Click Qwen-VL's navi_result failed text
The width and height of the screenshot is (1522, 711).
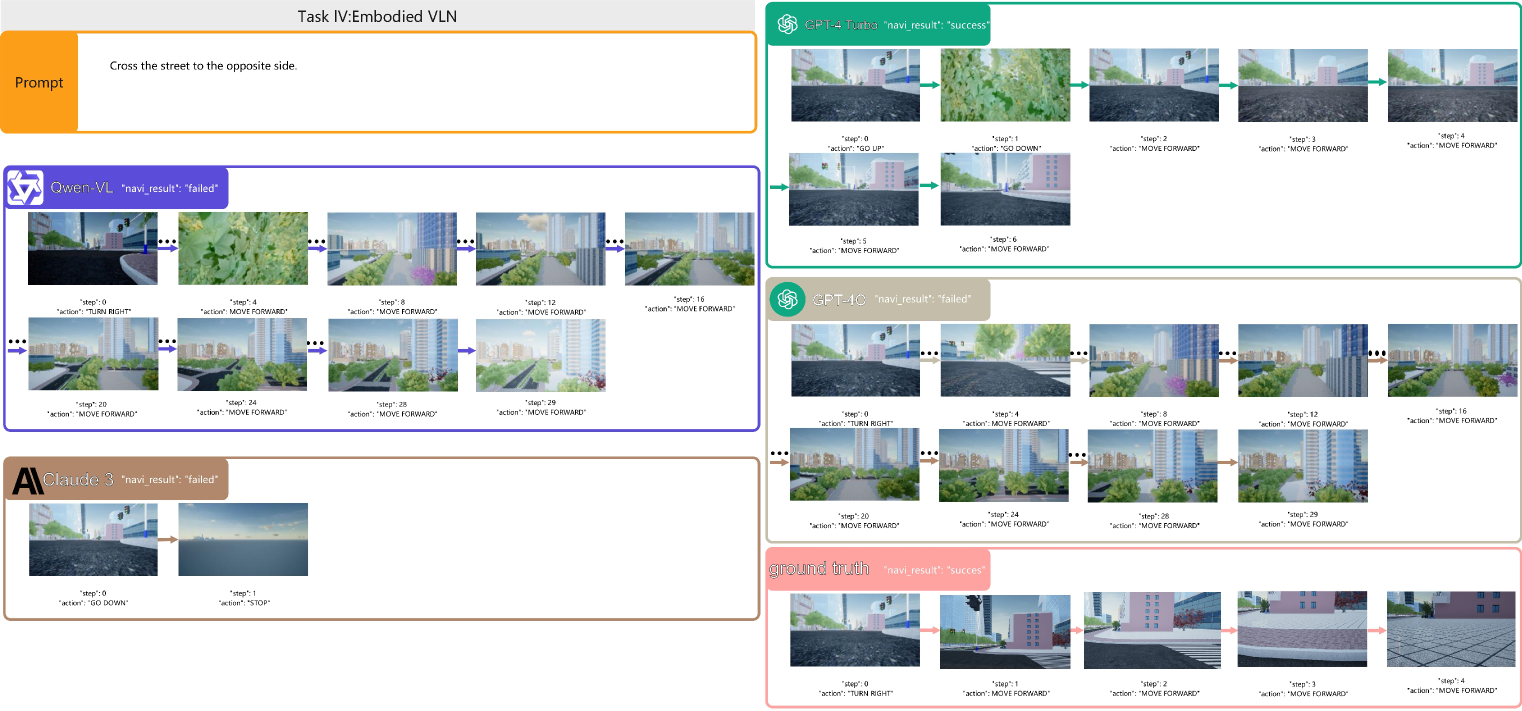[169, 188]
